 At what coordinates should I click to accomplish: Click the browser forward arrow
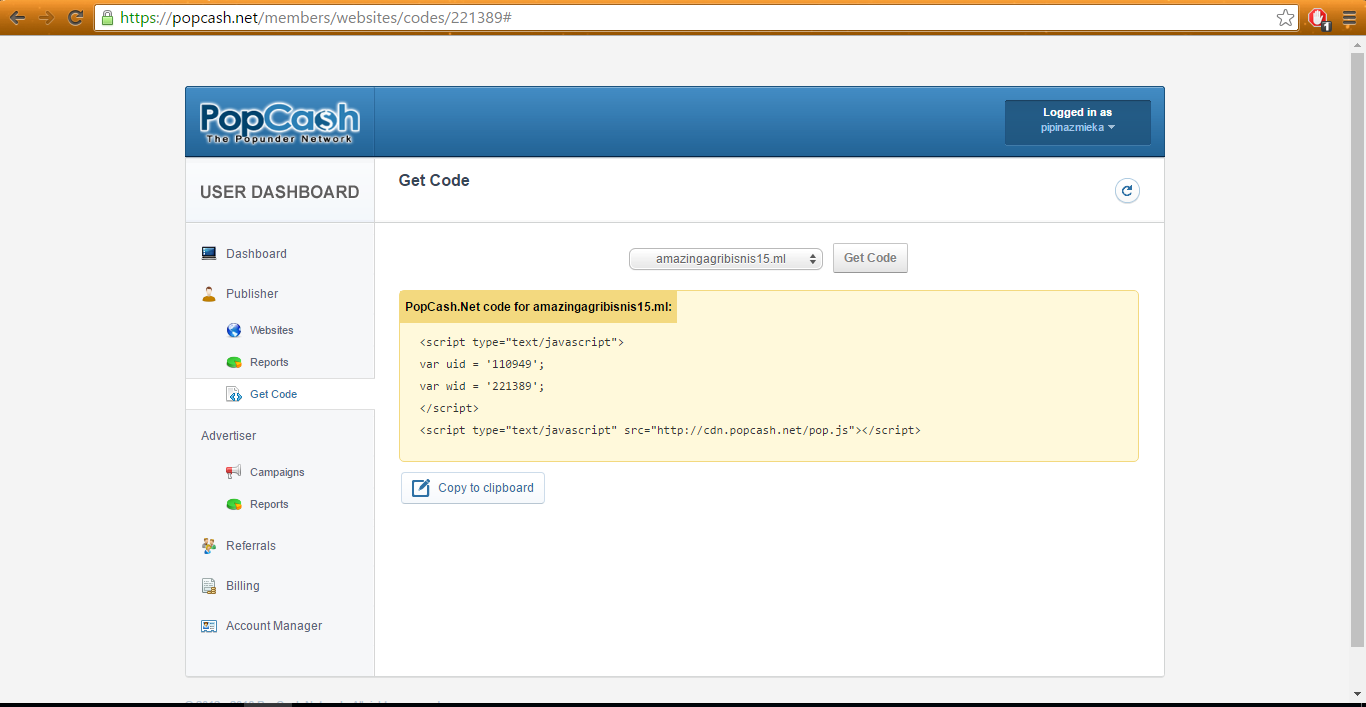click(46, 17)
